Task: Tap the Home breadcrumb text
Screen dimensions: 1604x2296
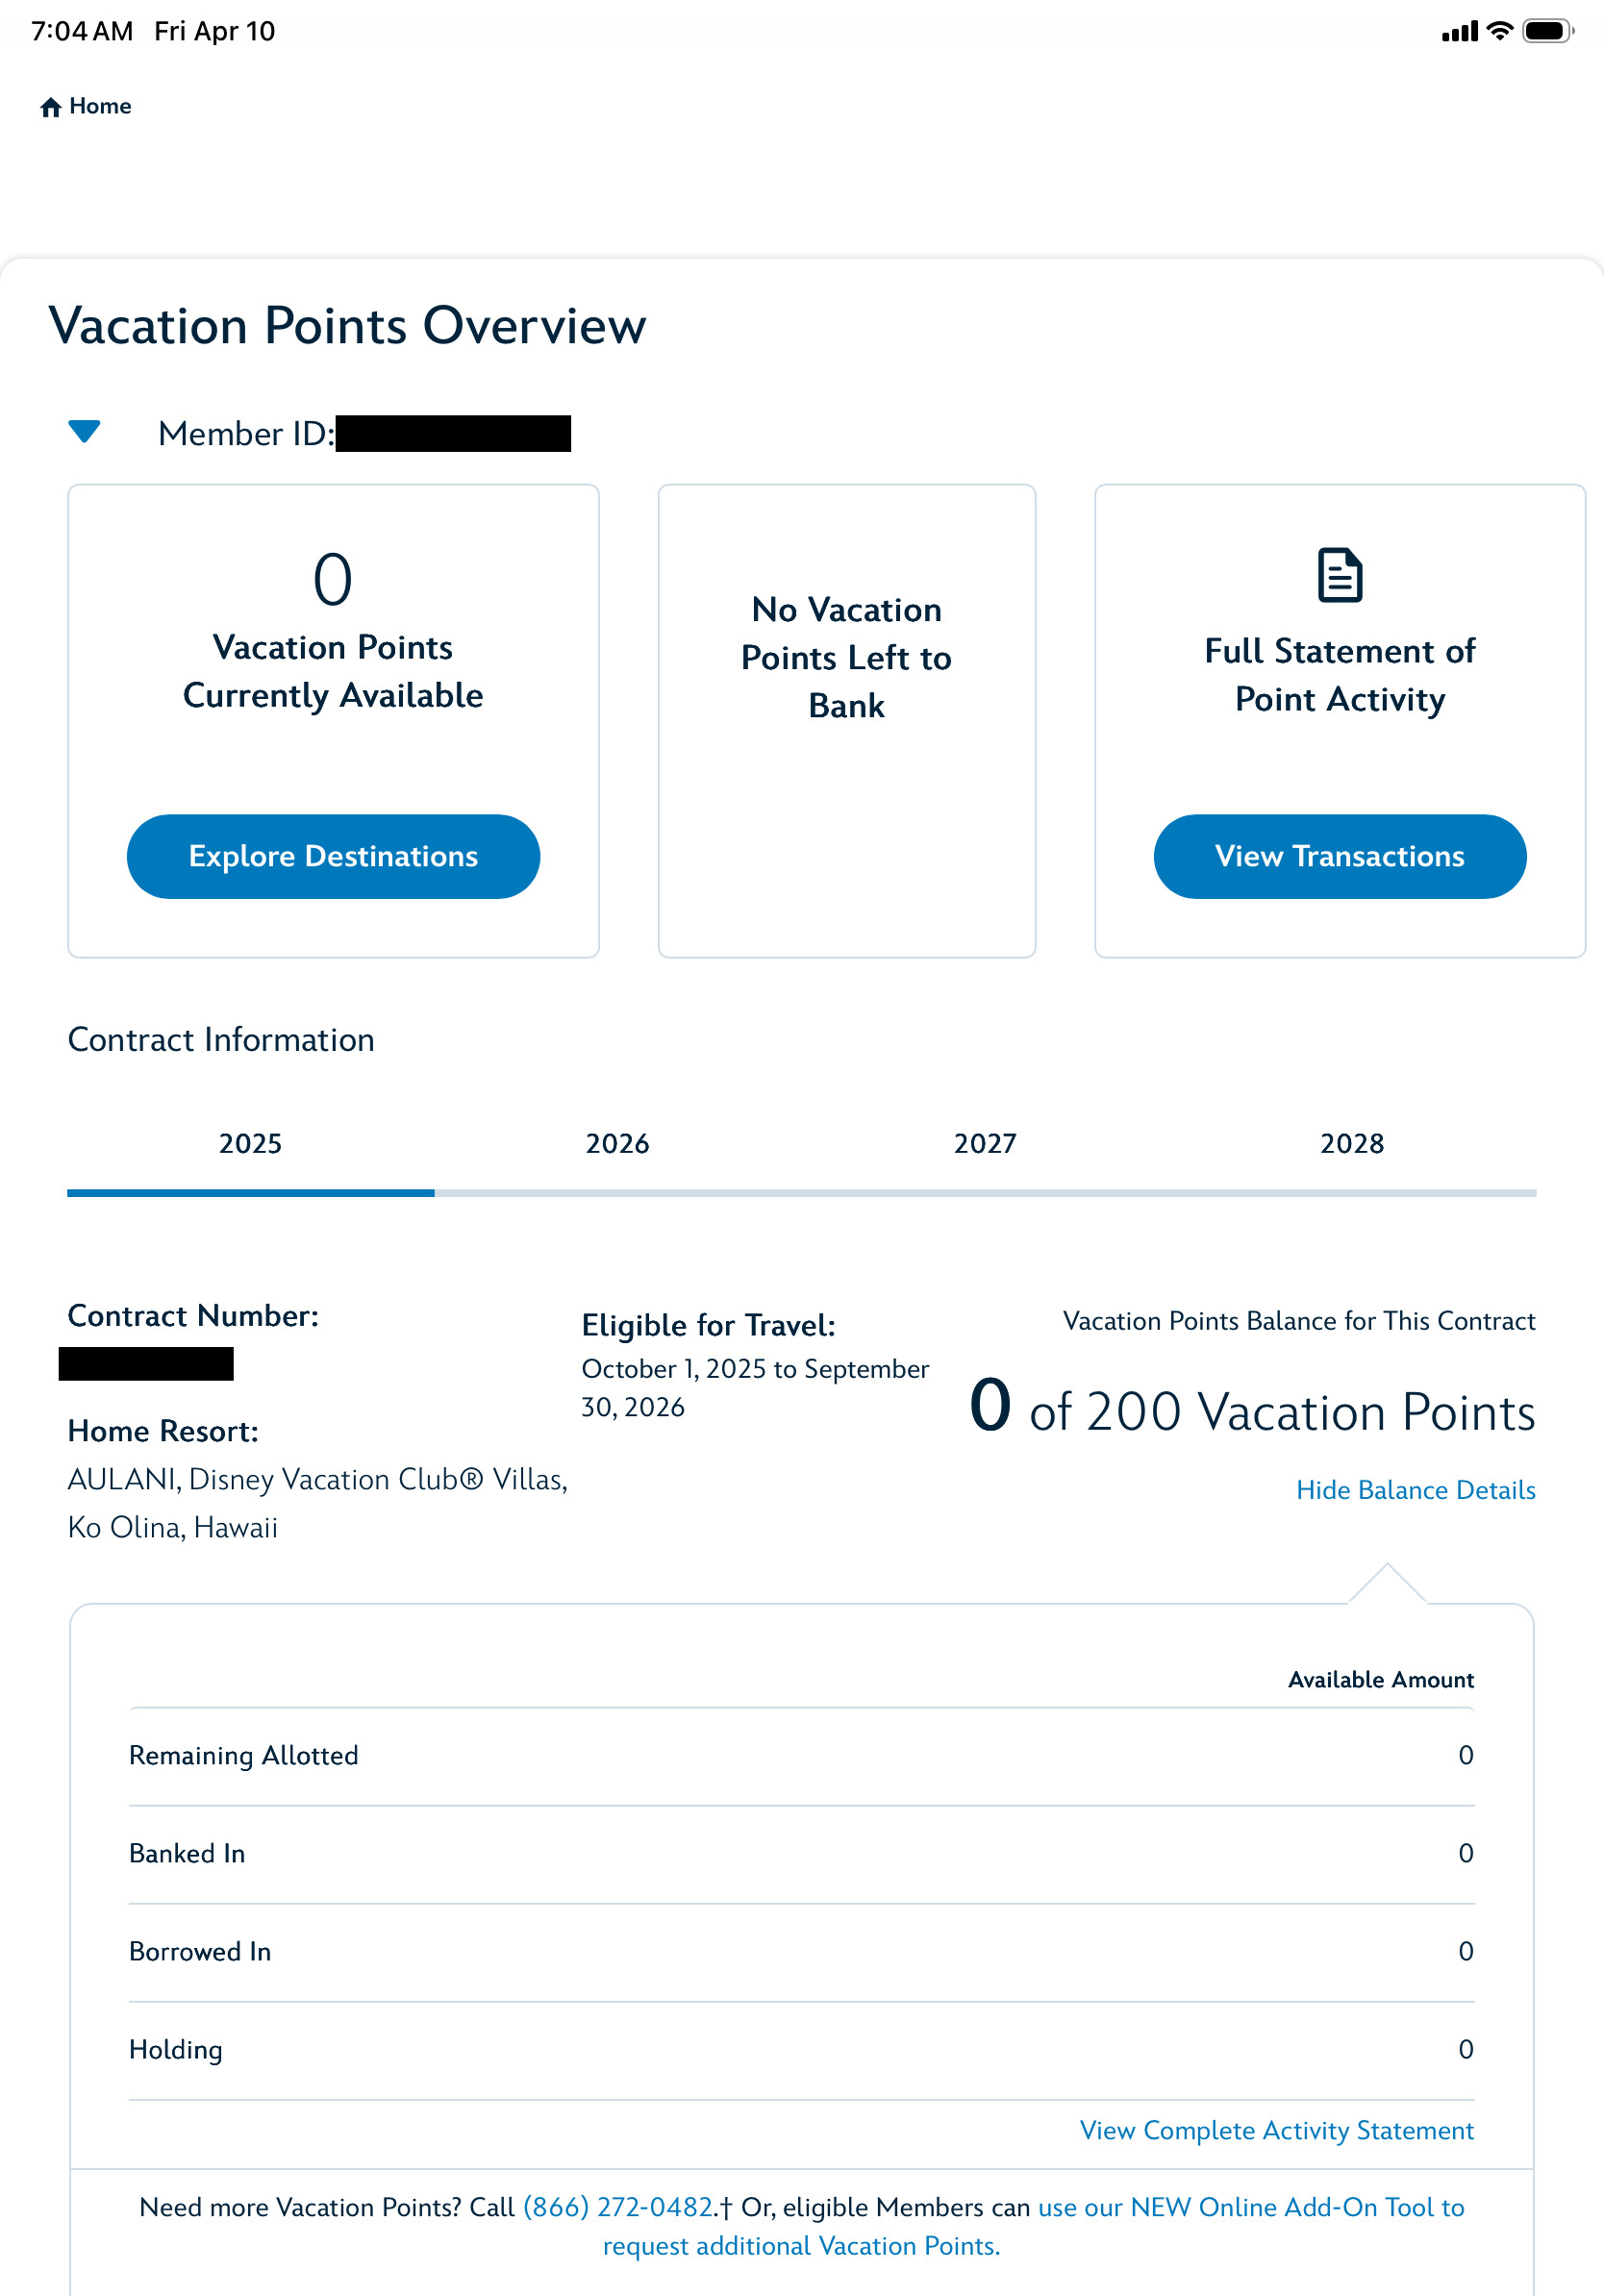Action: pyautogui.click(x=100, y=106)
